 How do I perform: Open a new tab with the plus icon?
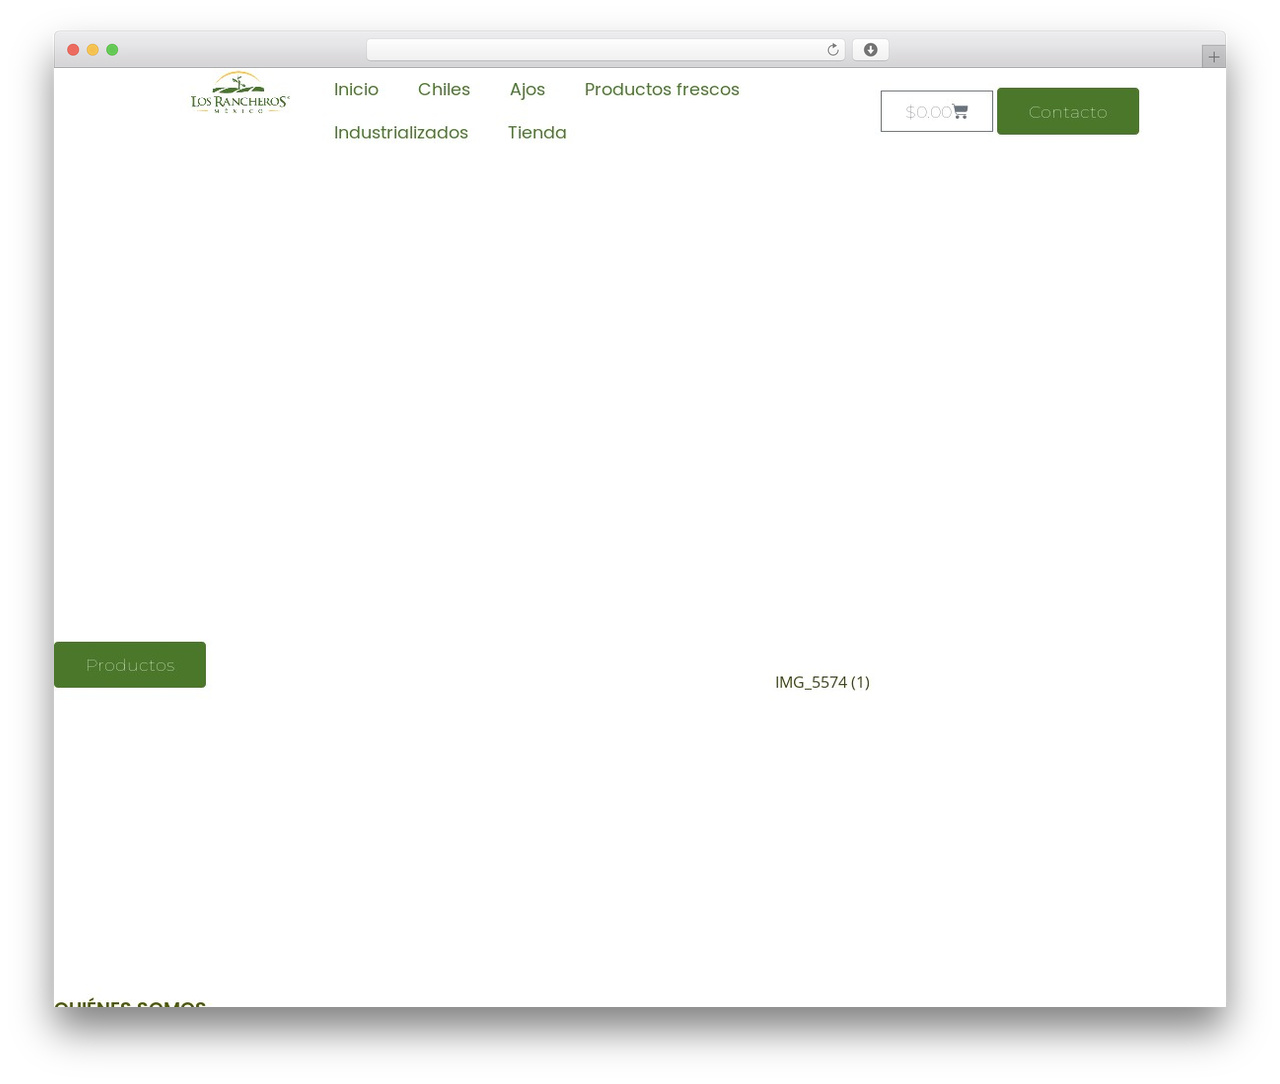coord(1213,57)
